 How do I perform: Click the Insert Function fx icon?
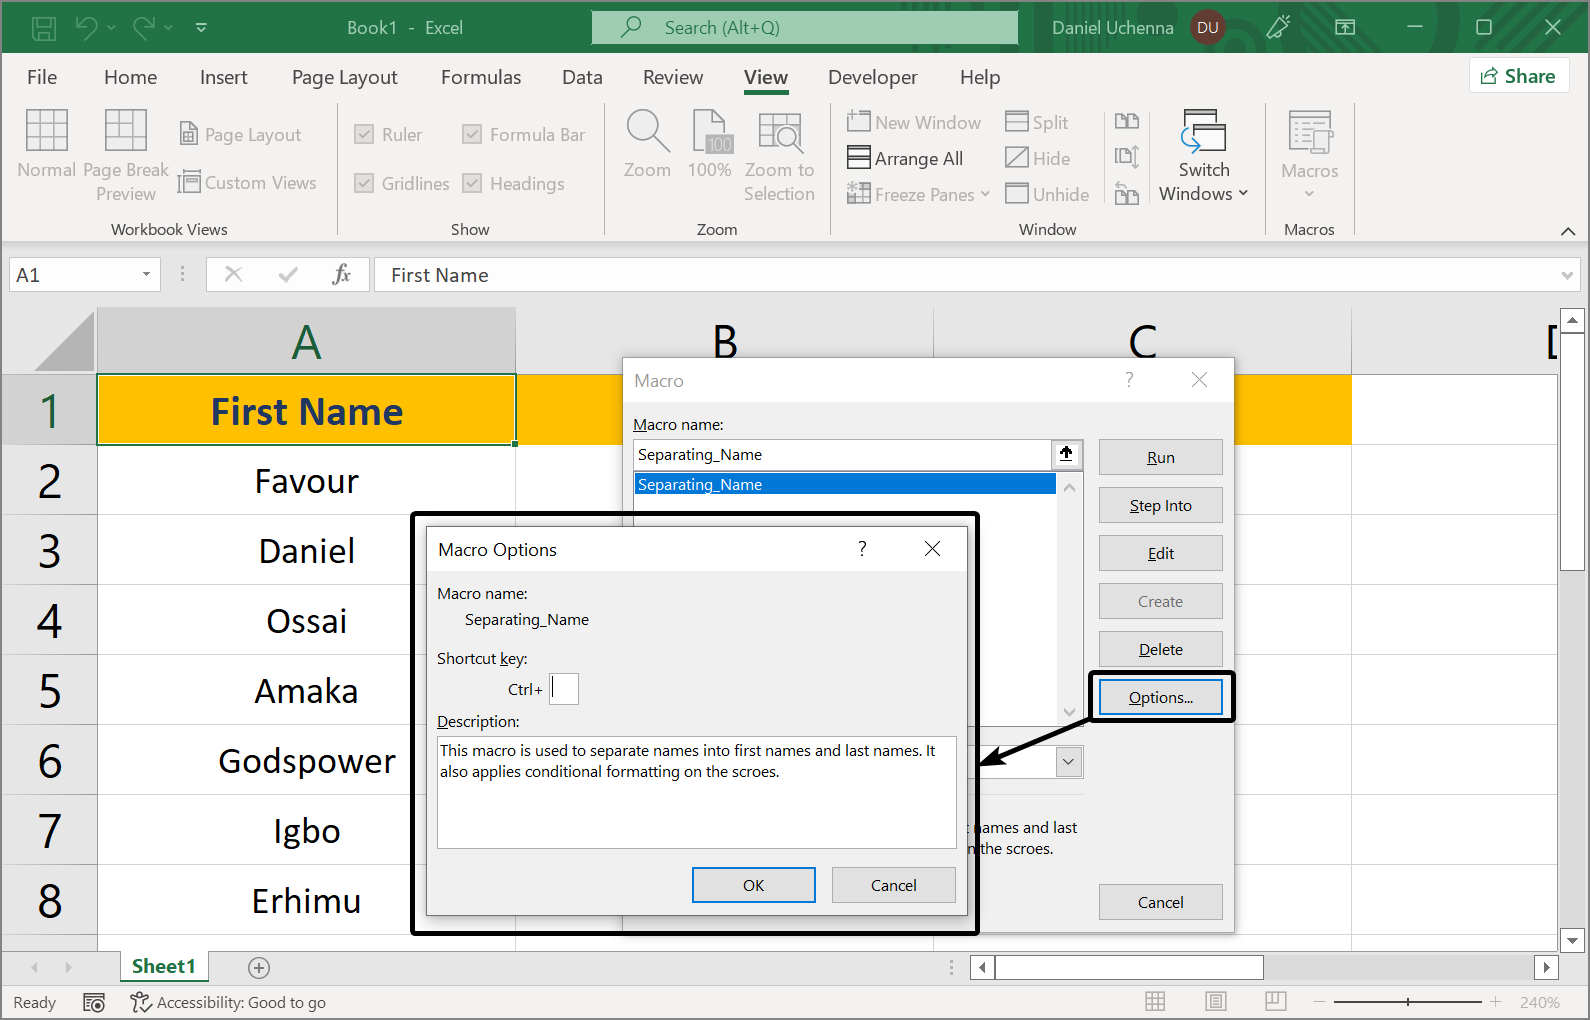[x=341, y=274]
